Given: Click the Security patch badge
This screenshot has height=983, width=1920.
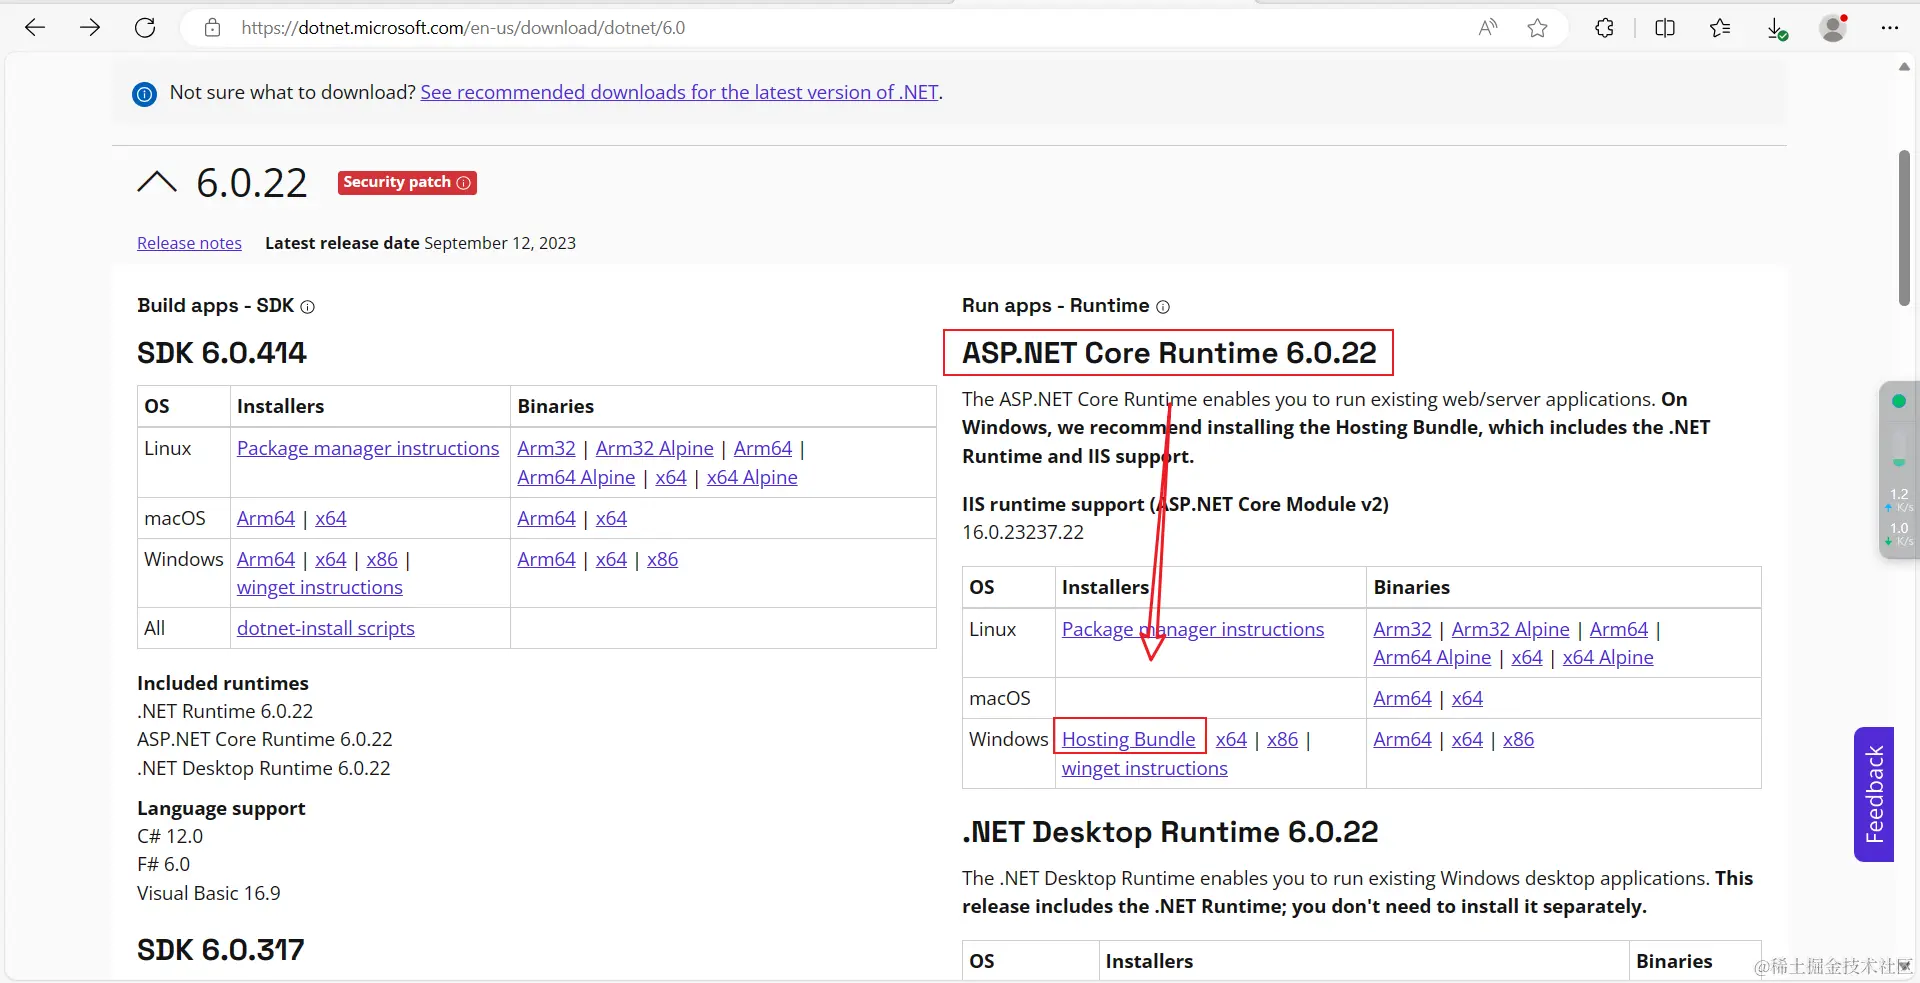Looking at the screenshot, I should pyautogui.click(x=407, y=182).
